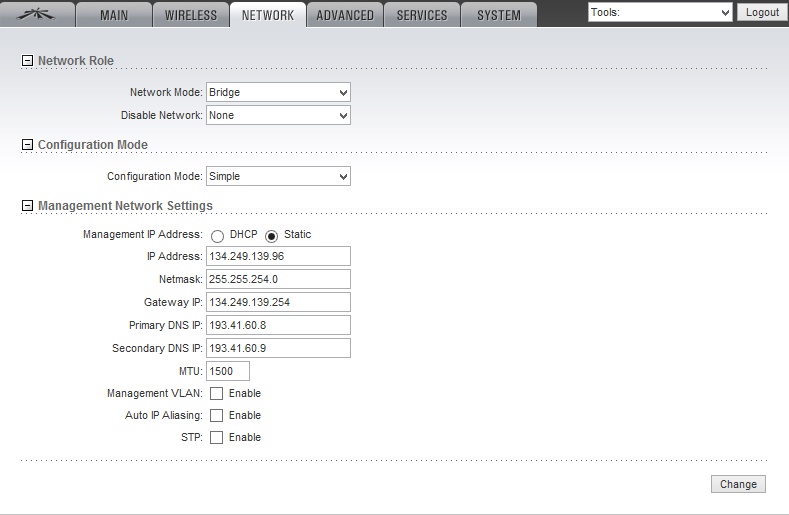The image size is (789, 515).
Task: Enable the STP checkbox
Action: pos(216,437)
